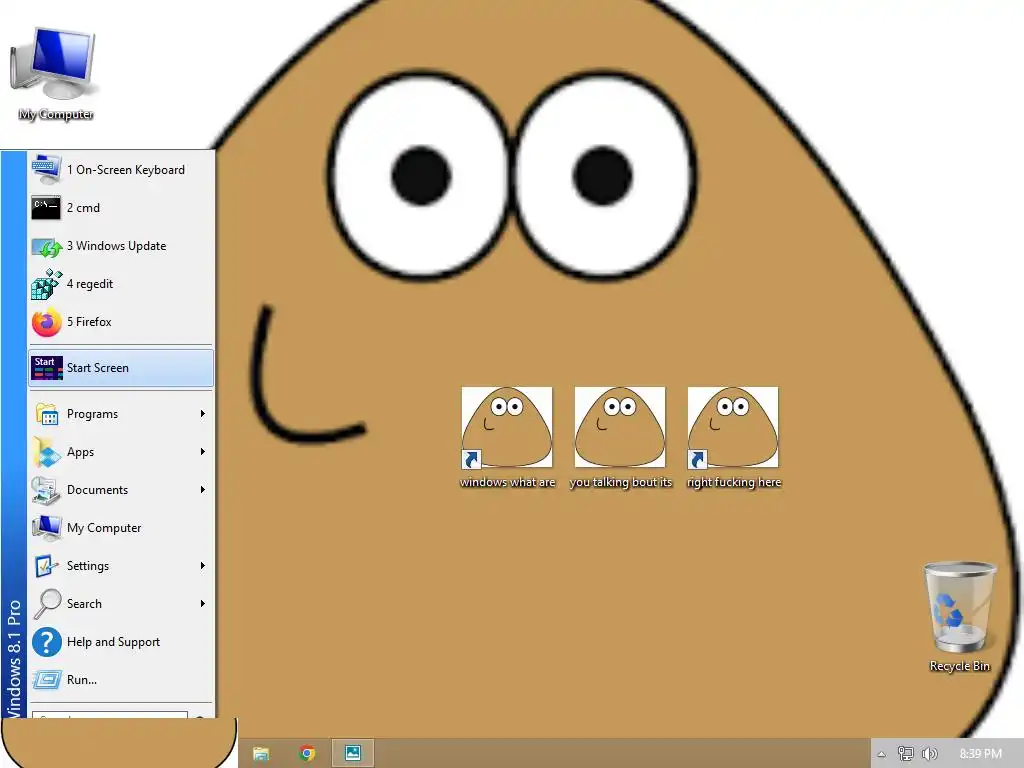1024x768 pixels.
Task: Click the cmd console icon
Action: 46,208
